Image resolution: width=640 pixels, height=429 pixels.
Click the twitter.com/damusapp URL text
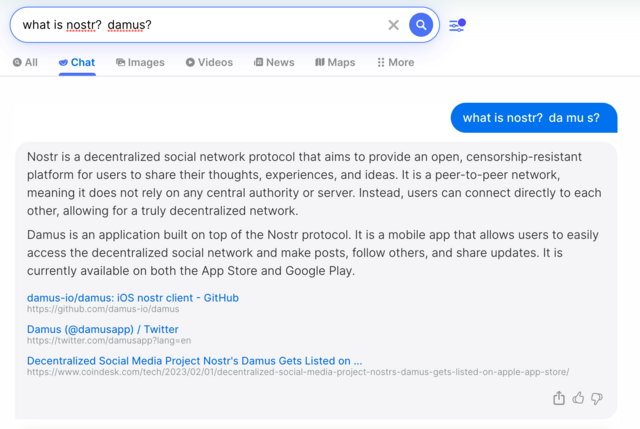[x=109, y=340]
